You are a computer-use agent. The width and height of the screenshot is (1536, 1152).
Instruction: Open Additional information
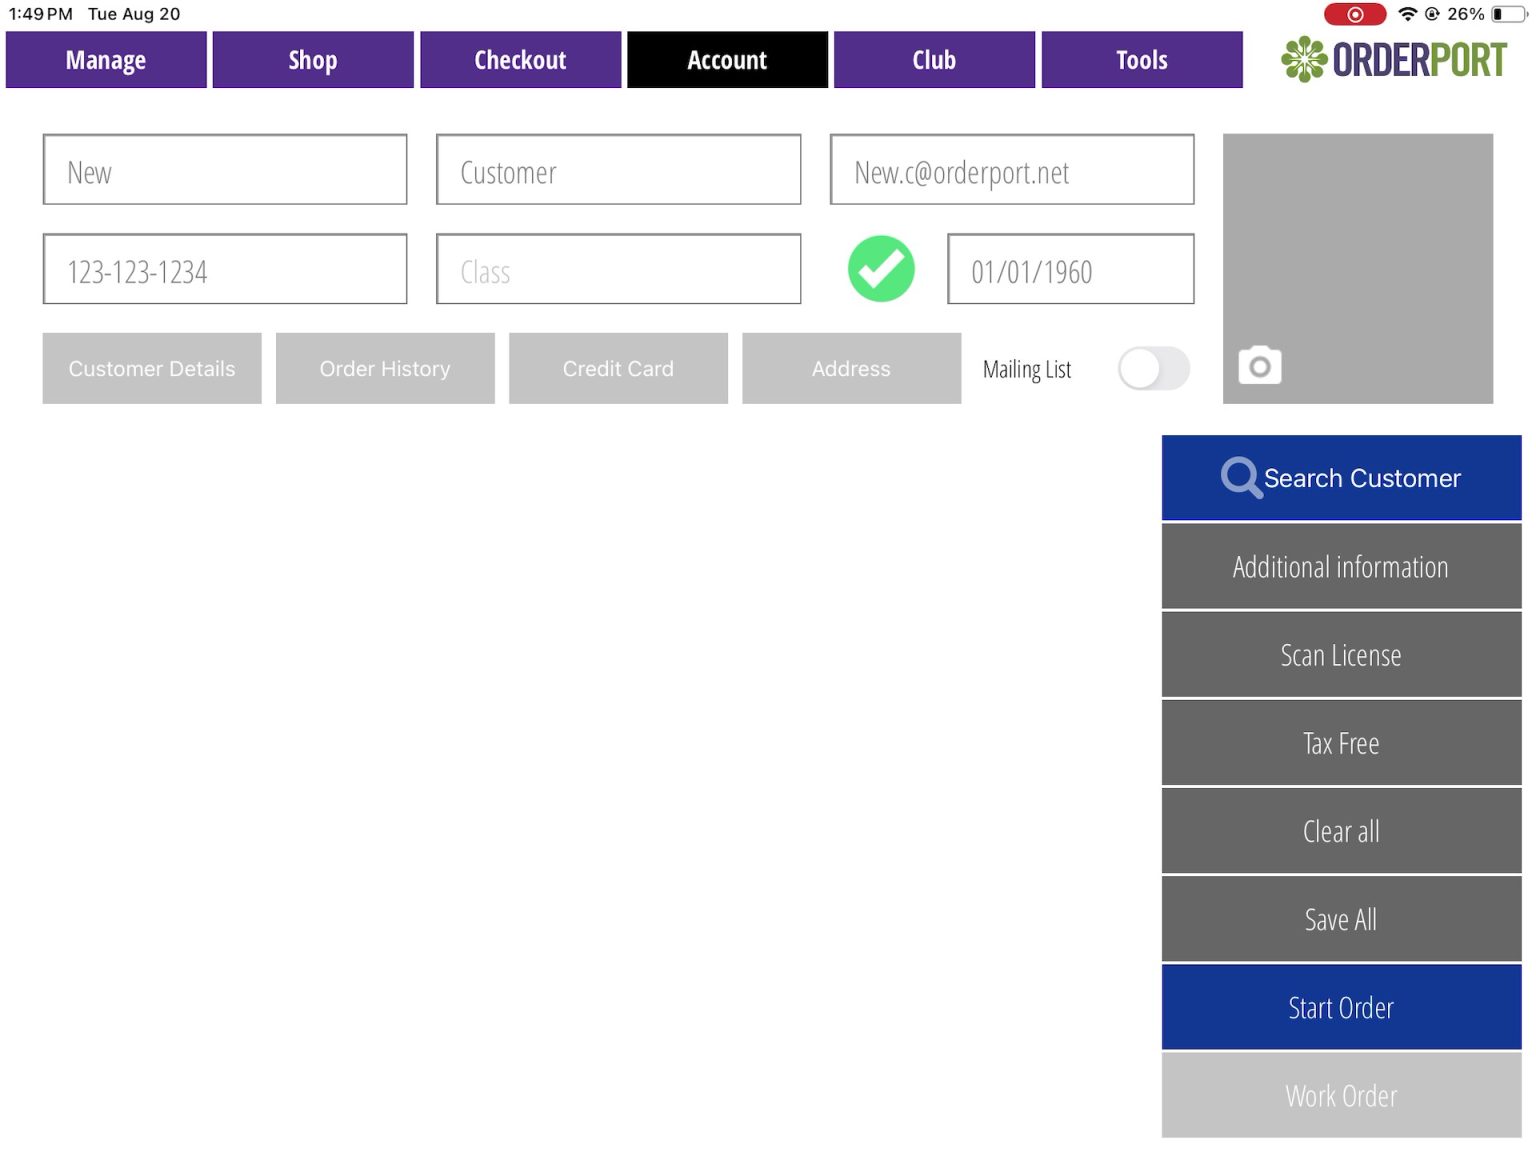pyautogui.click(x=1340, y=566)
